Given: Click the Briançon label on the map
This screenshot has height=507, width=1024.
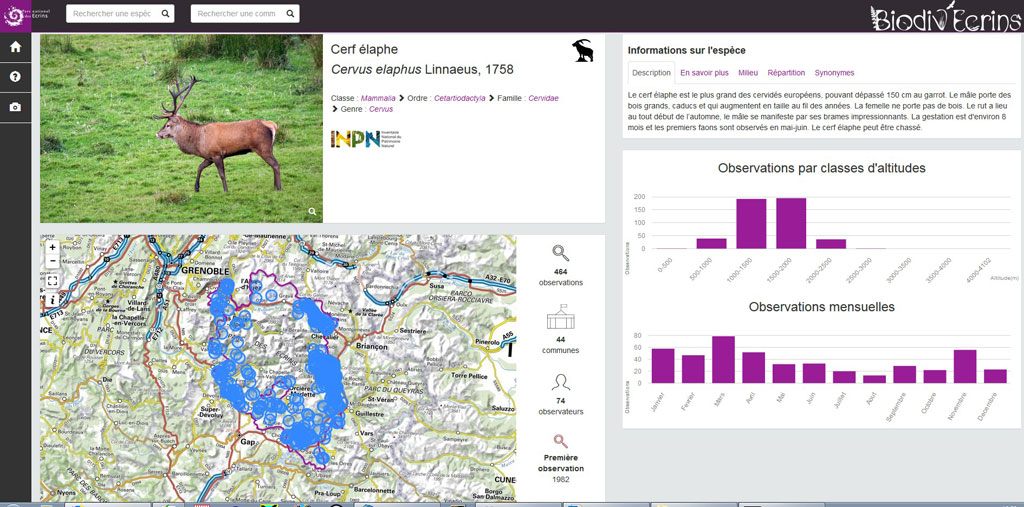Looking at the screenshot, I should tap(374, 347).
